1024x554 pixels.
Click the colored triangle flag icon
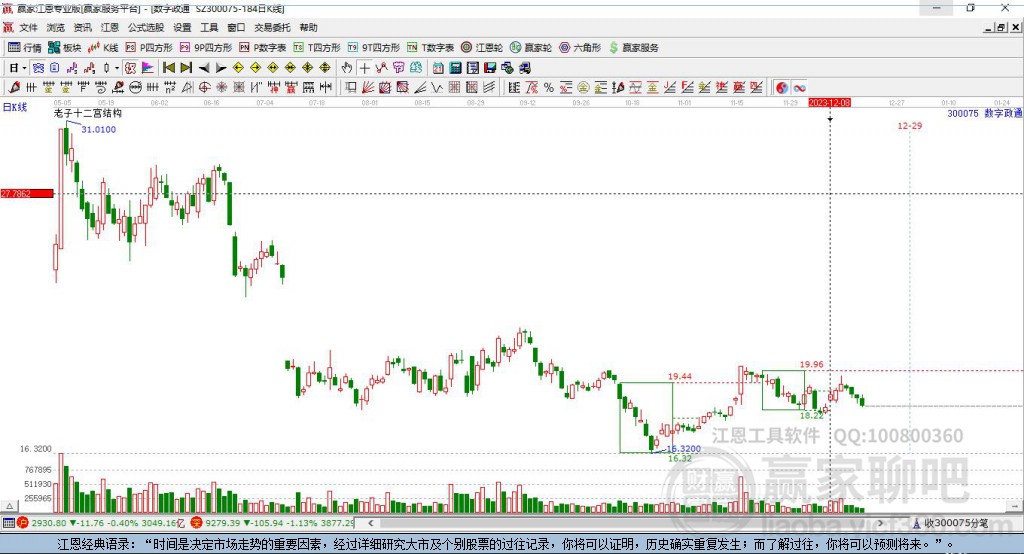click(148, 67)
